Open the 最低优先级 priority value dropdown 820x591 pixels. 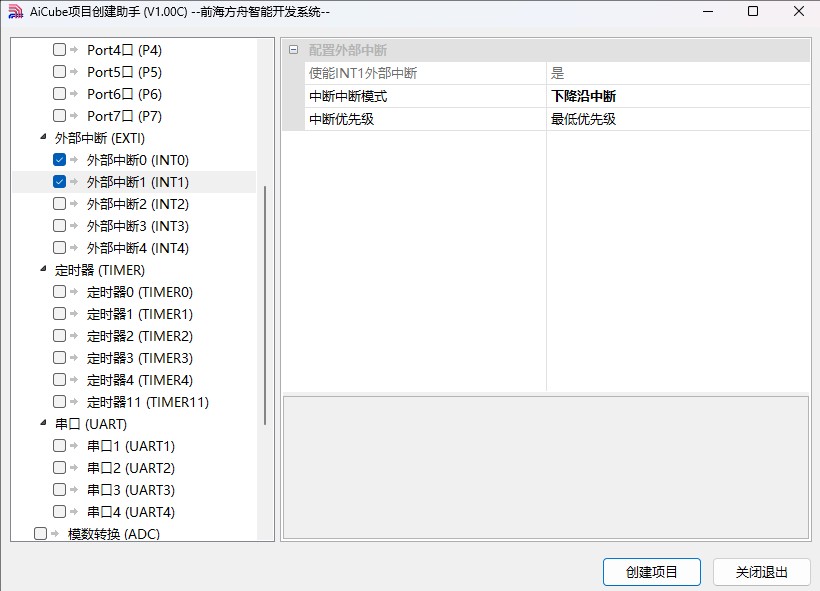(678, 119)
